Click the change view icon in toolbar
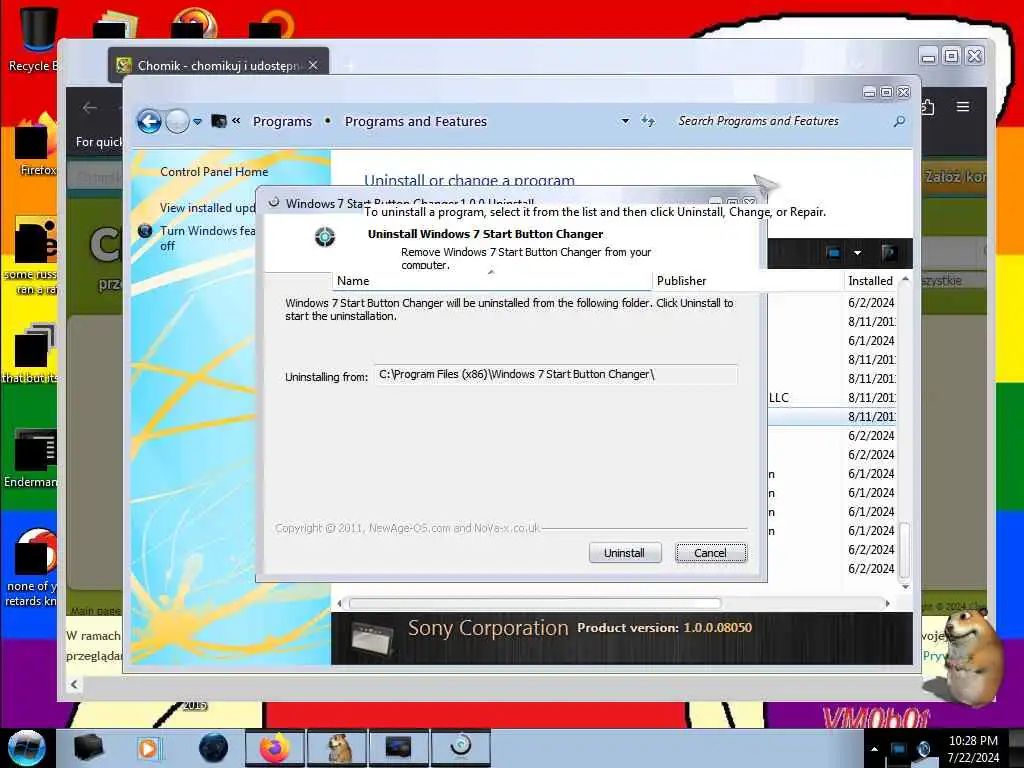Viewport: 1024px width, 768px height. 833,253
